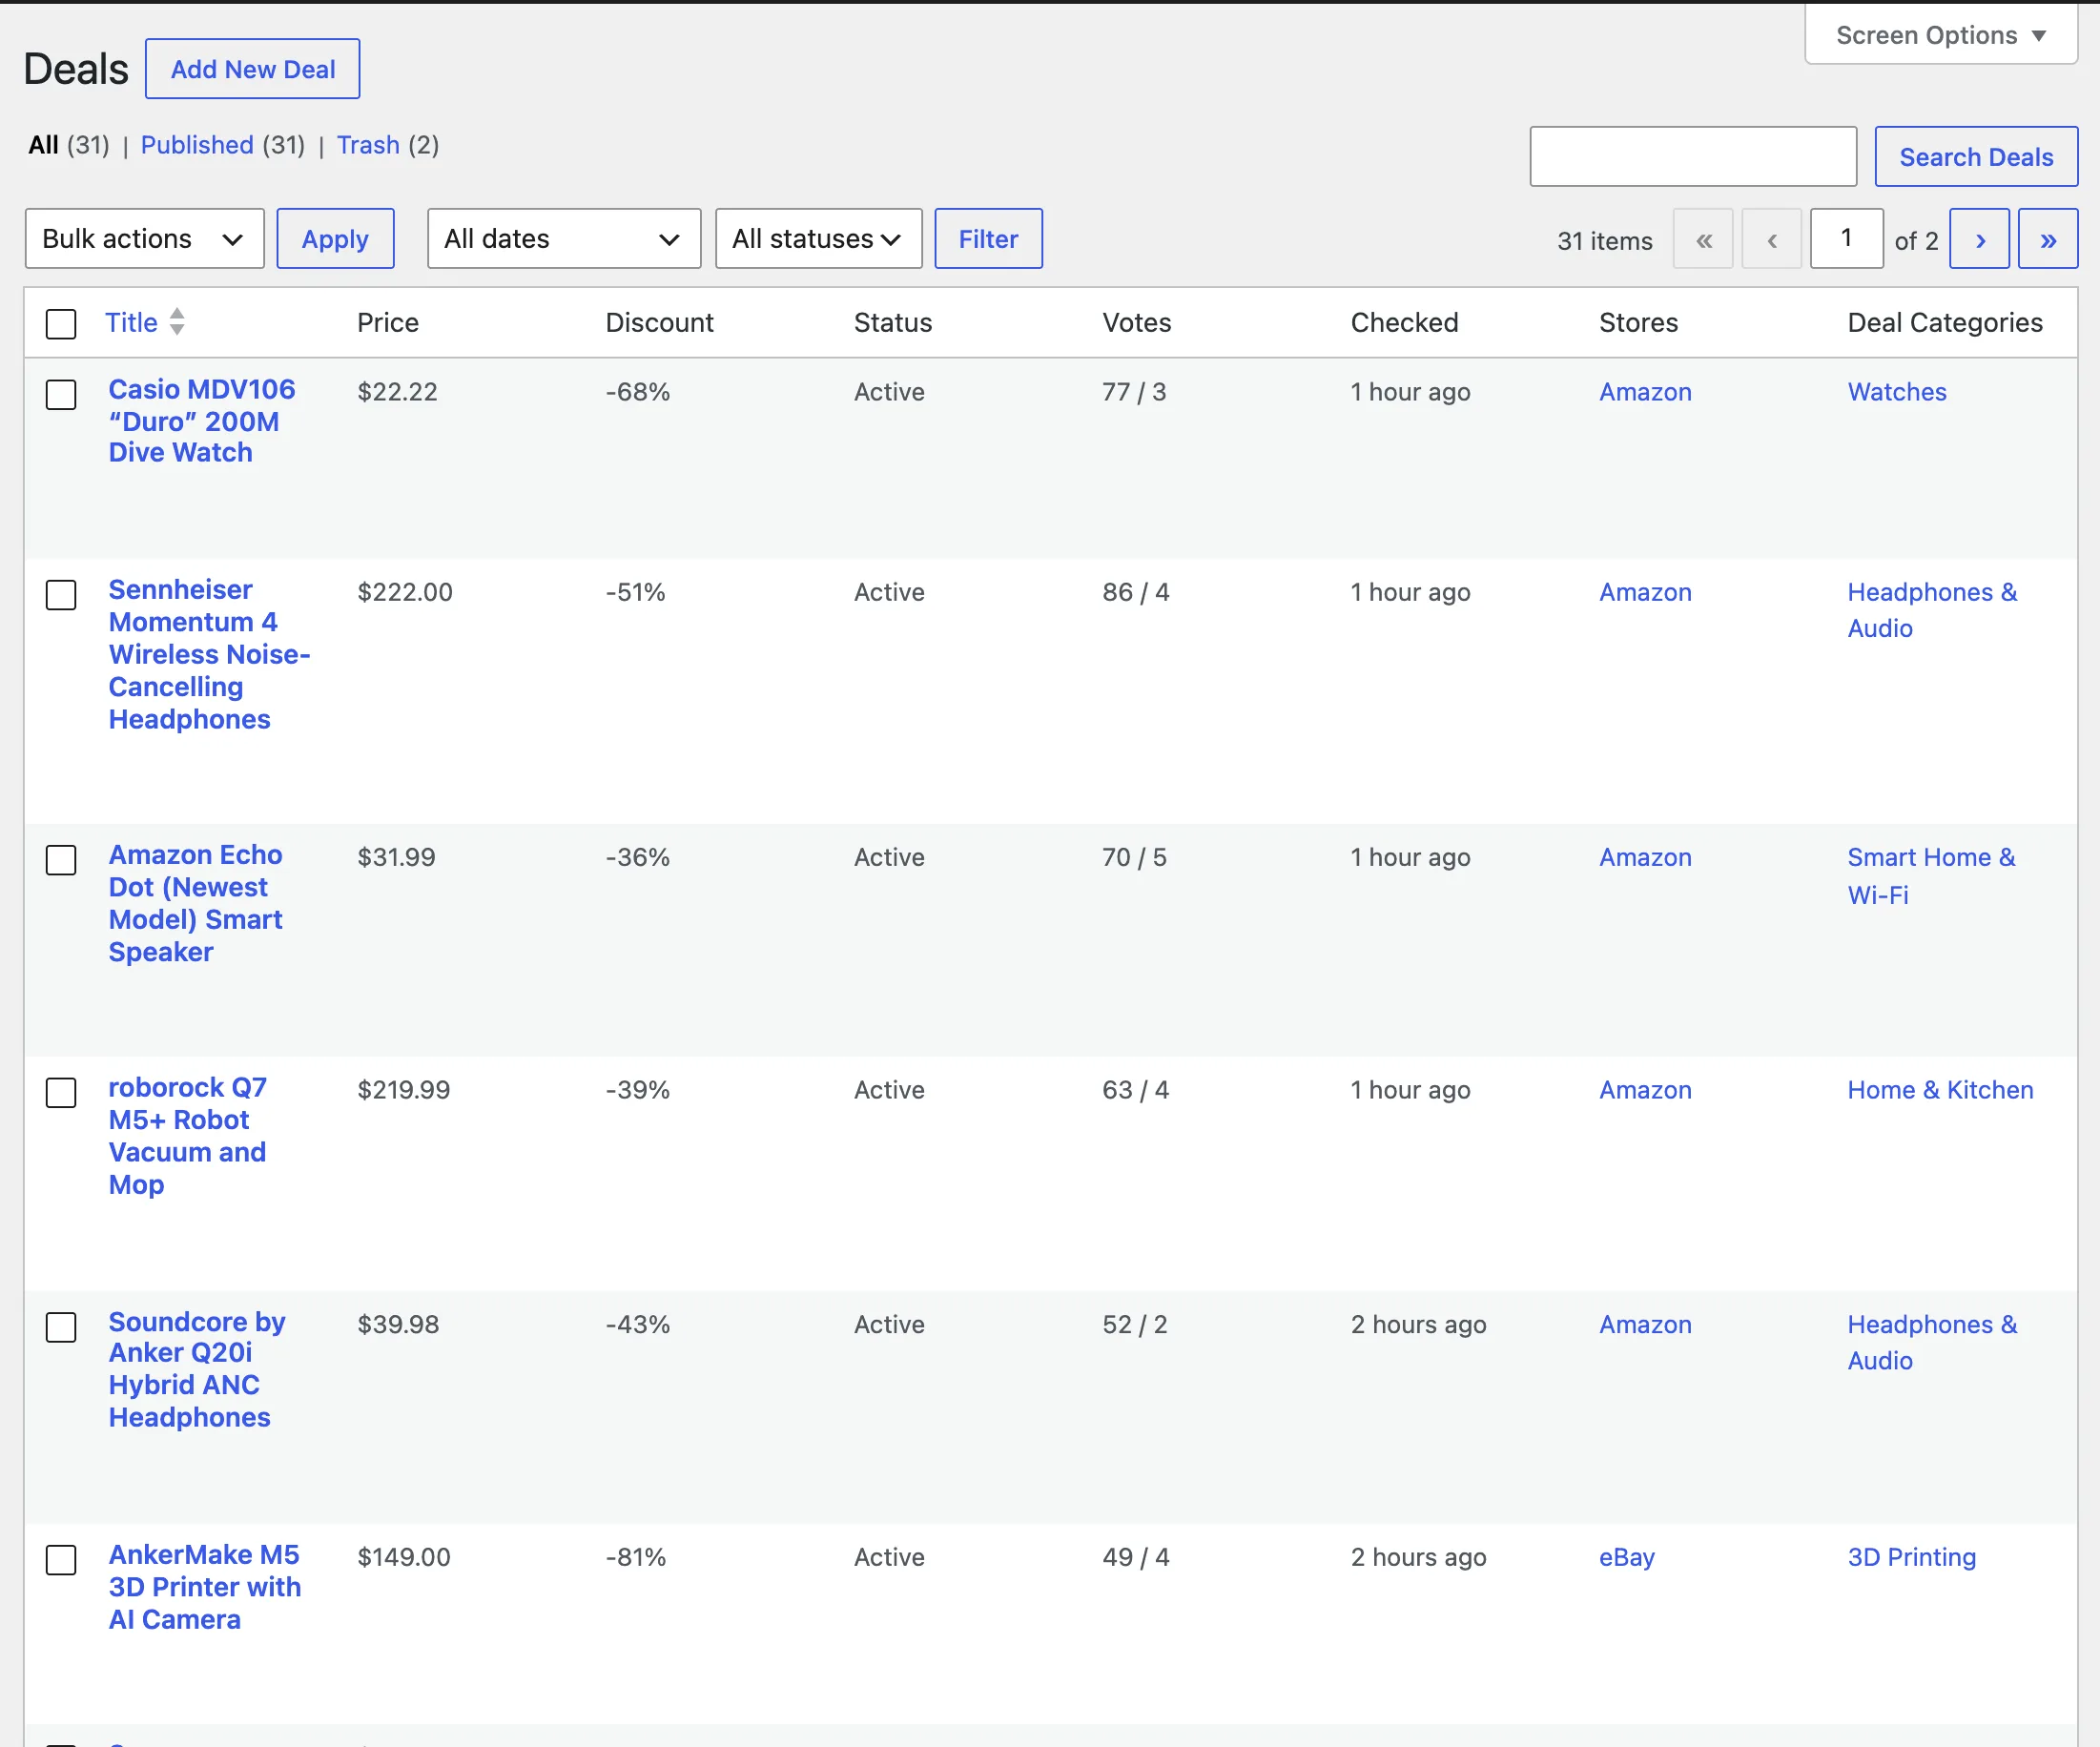
Task: Show All deals view
Action: (x=43, y=145)
